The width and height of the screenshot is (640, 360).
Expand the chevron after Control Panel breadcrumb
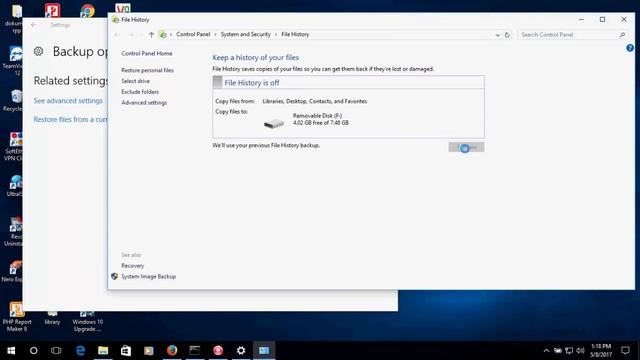tap(215, 35)
